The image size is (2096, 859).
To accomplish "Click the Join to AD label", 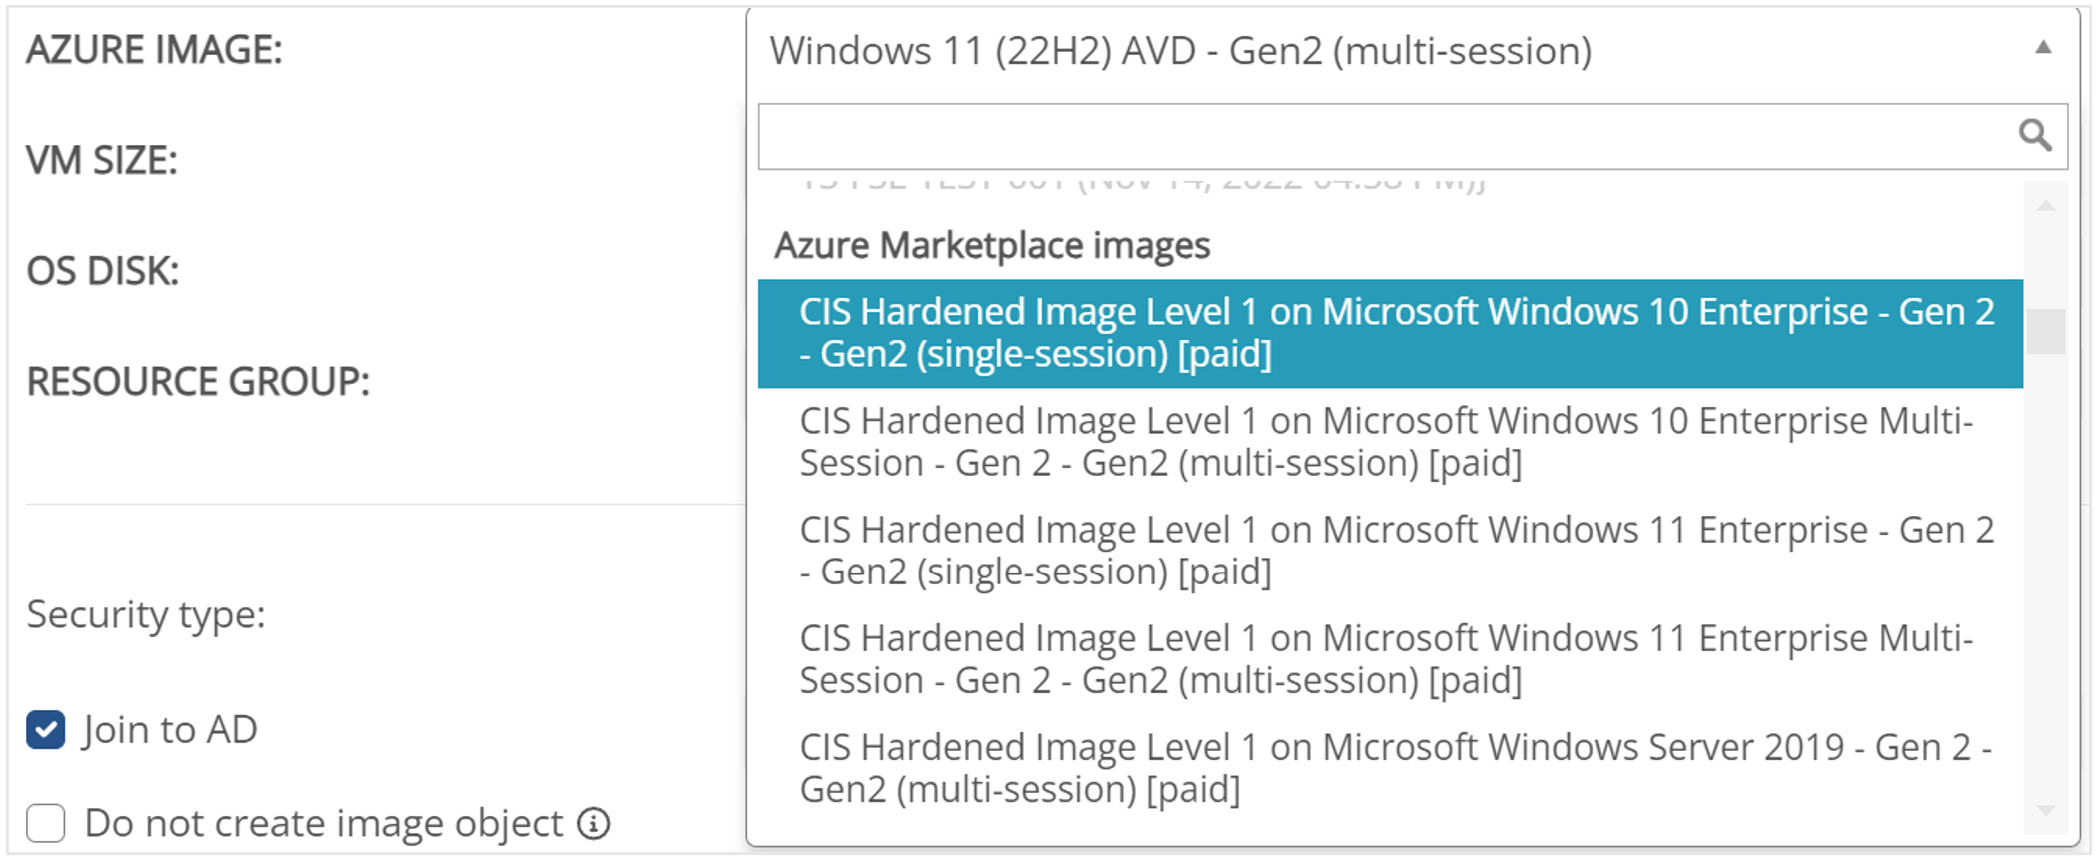I will pos(170,730).
